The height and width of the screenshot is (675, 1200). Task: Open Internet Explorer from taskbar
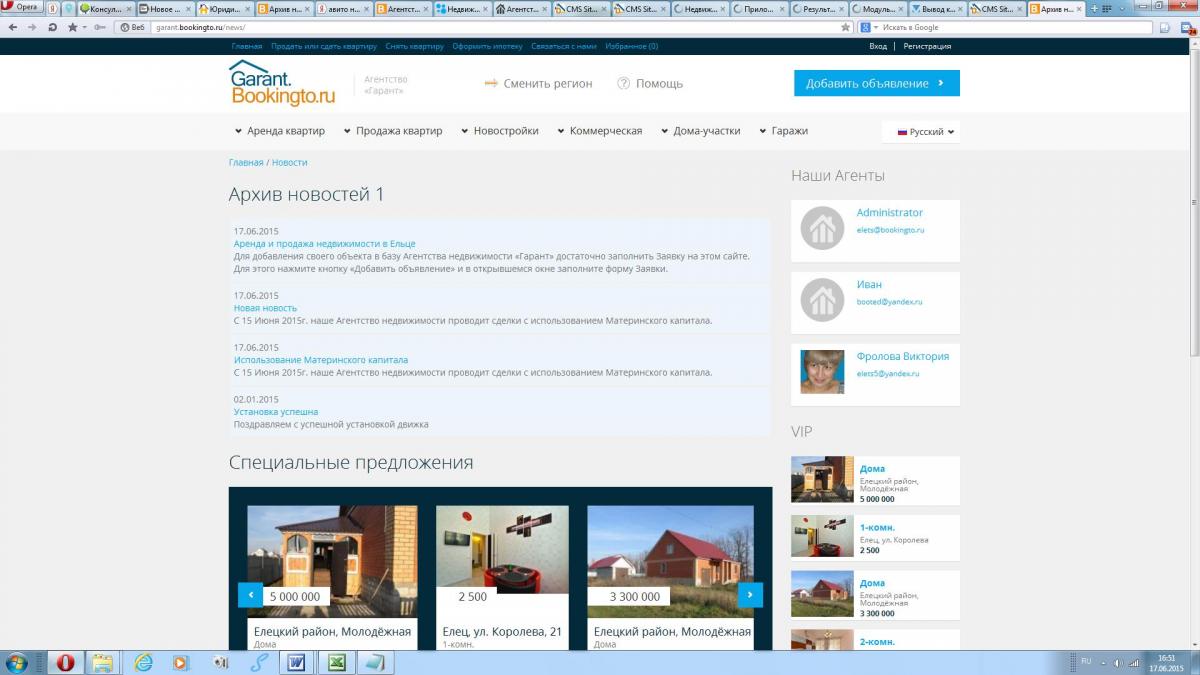[x=143, y=662]
